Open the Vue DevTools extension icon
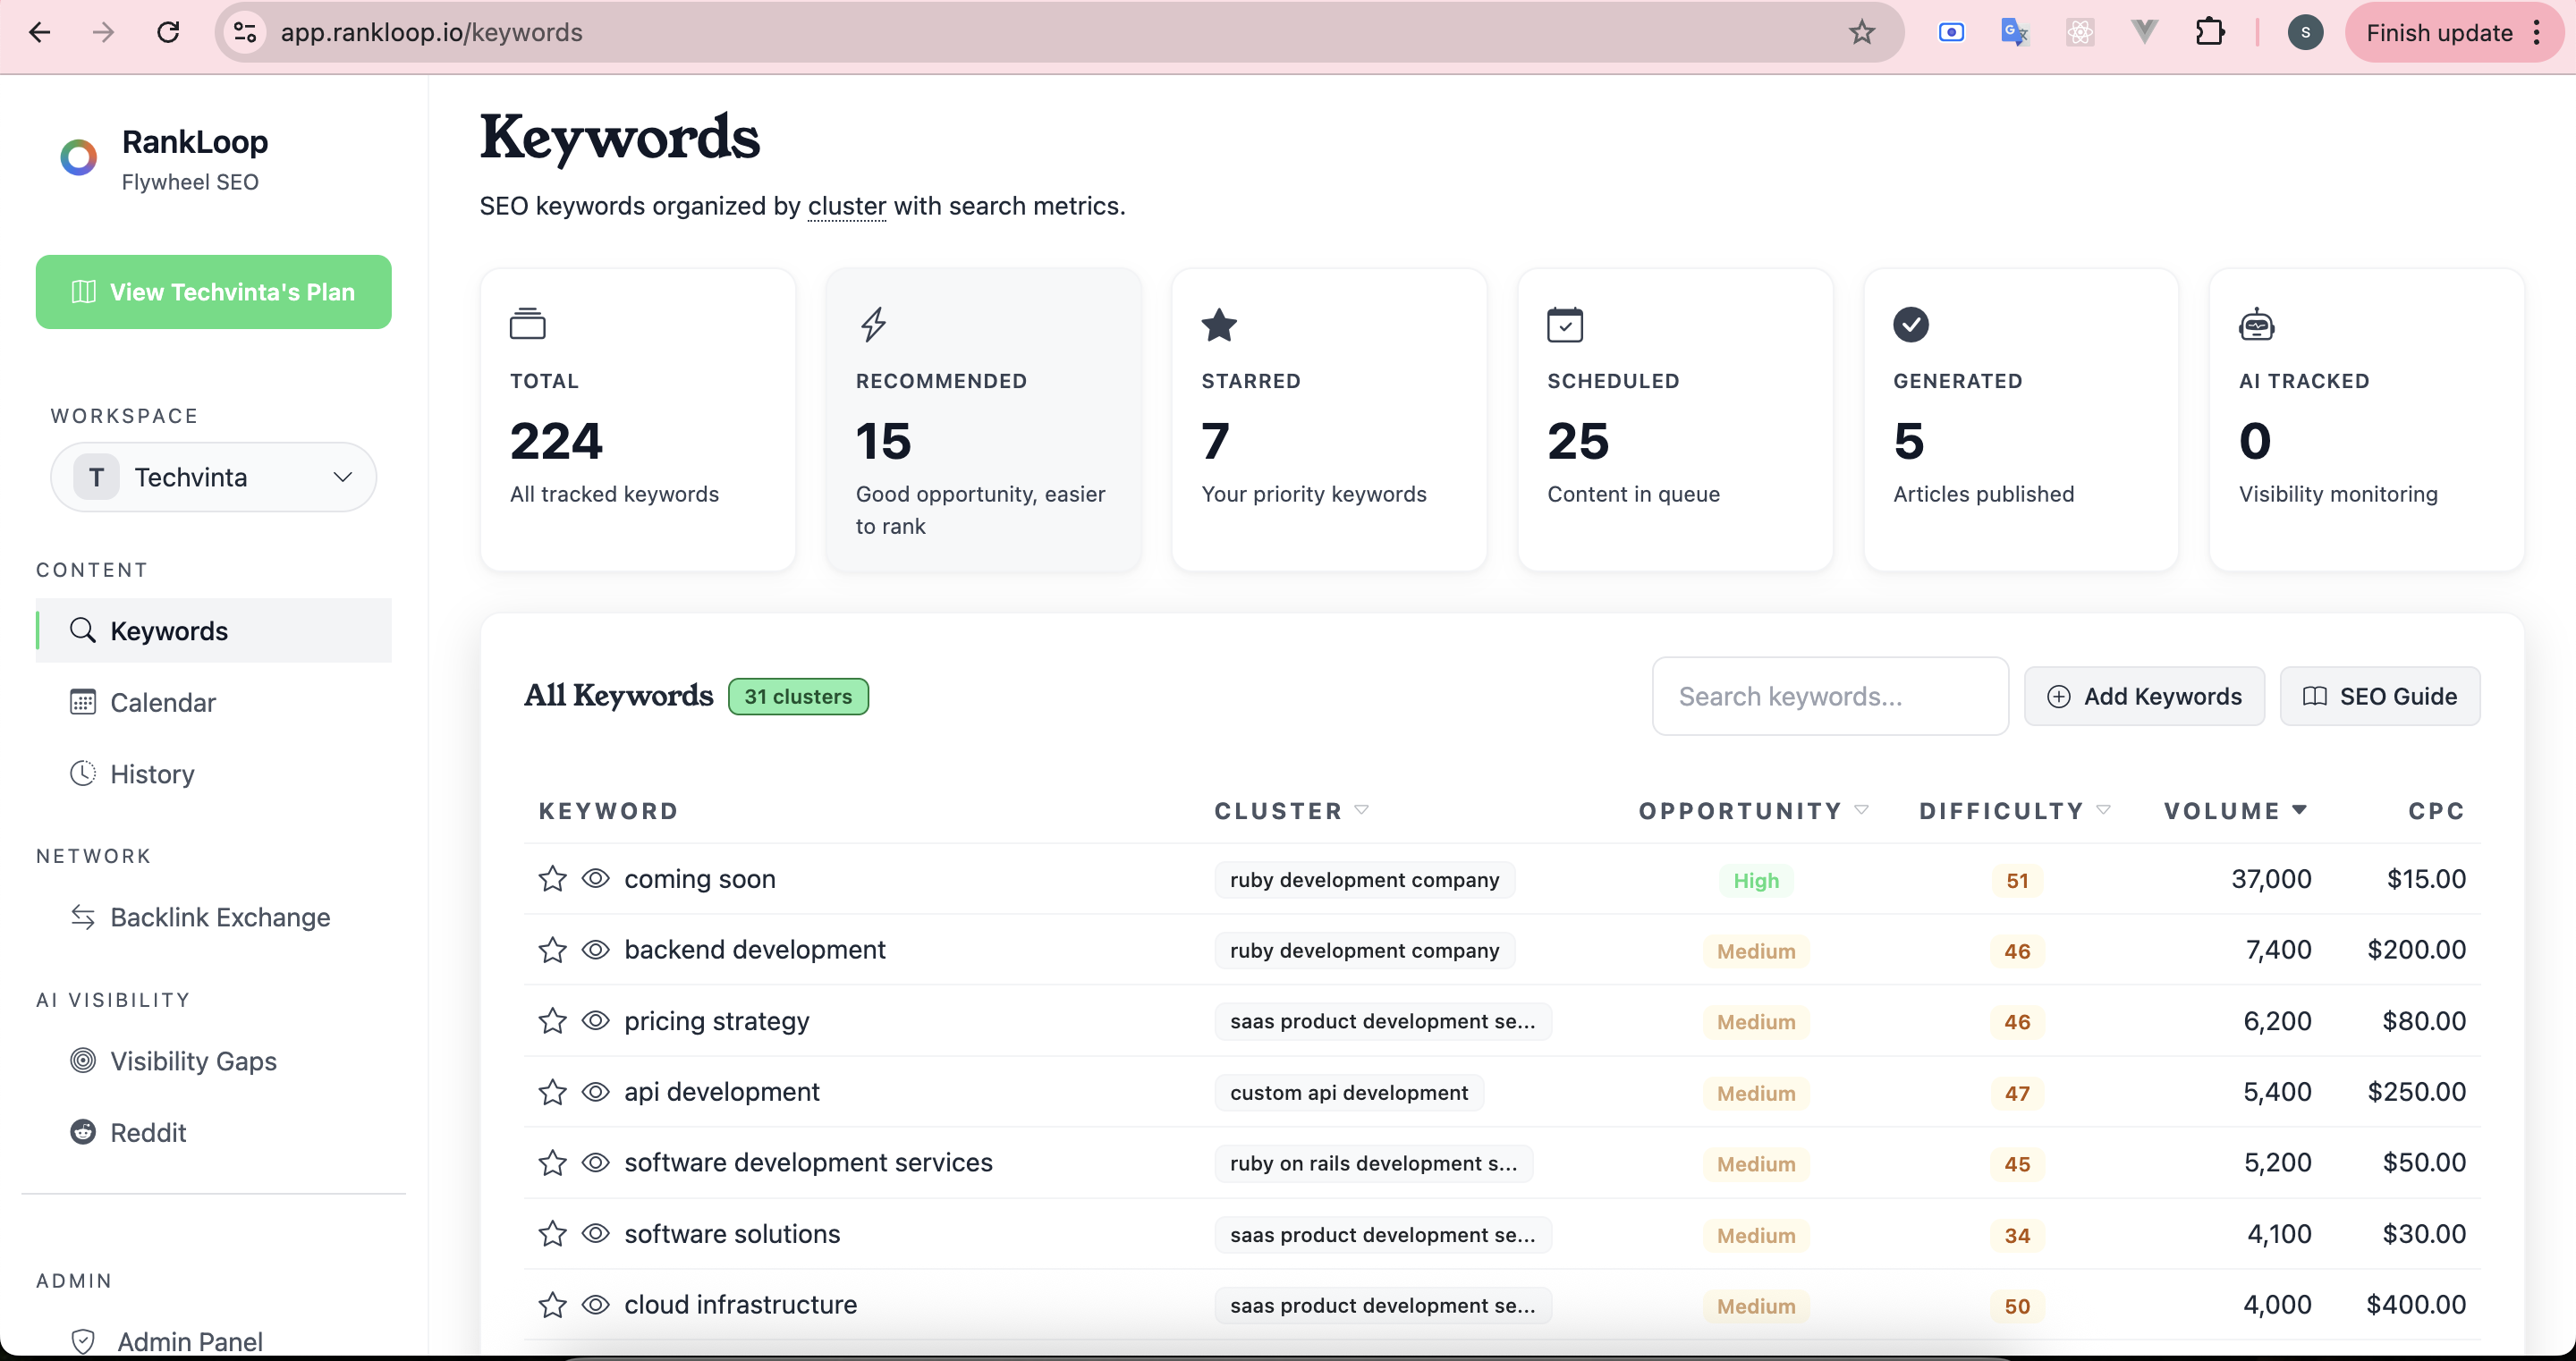The image size is (2576, 1361). (2144, 33)
